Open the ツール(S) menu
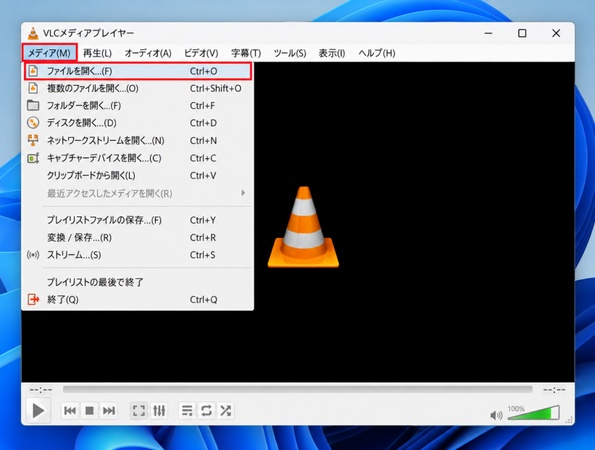The height and width of the screenshot is (450, 595). tap(290, 53)
